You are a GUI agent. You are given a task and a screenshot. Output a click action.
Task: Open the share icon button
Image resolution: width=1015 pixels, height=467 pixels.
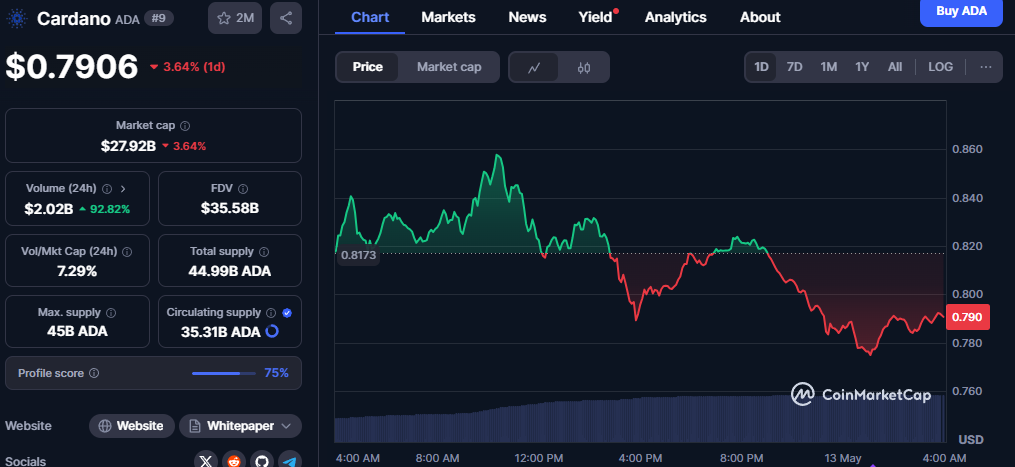click(285, 18)
